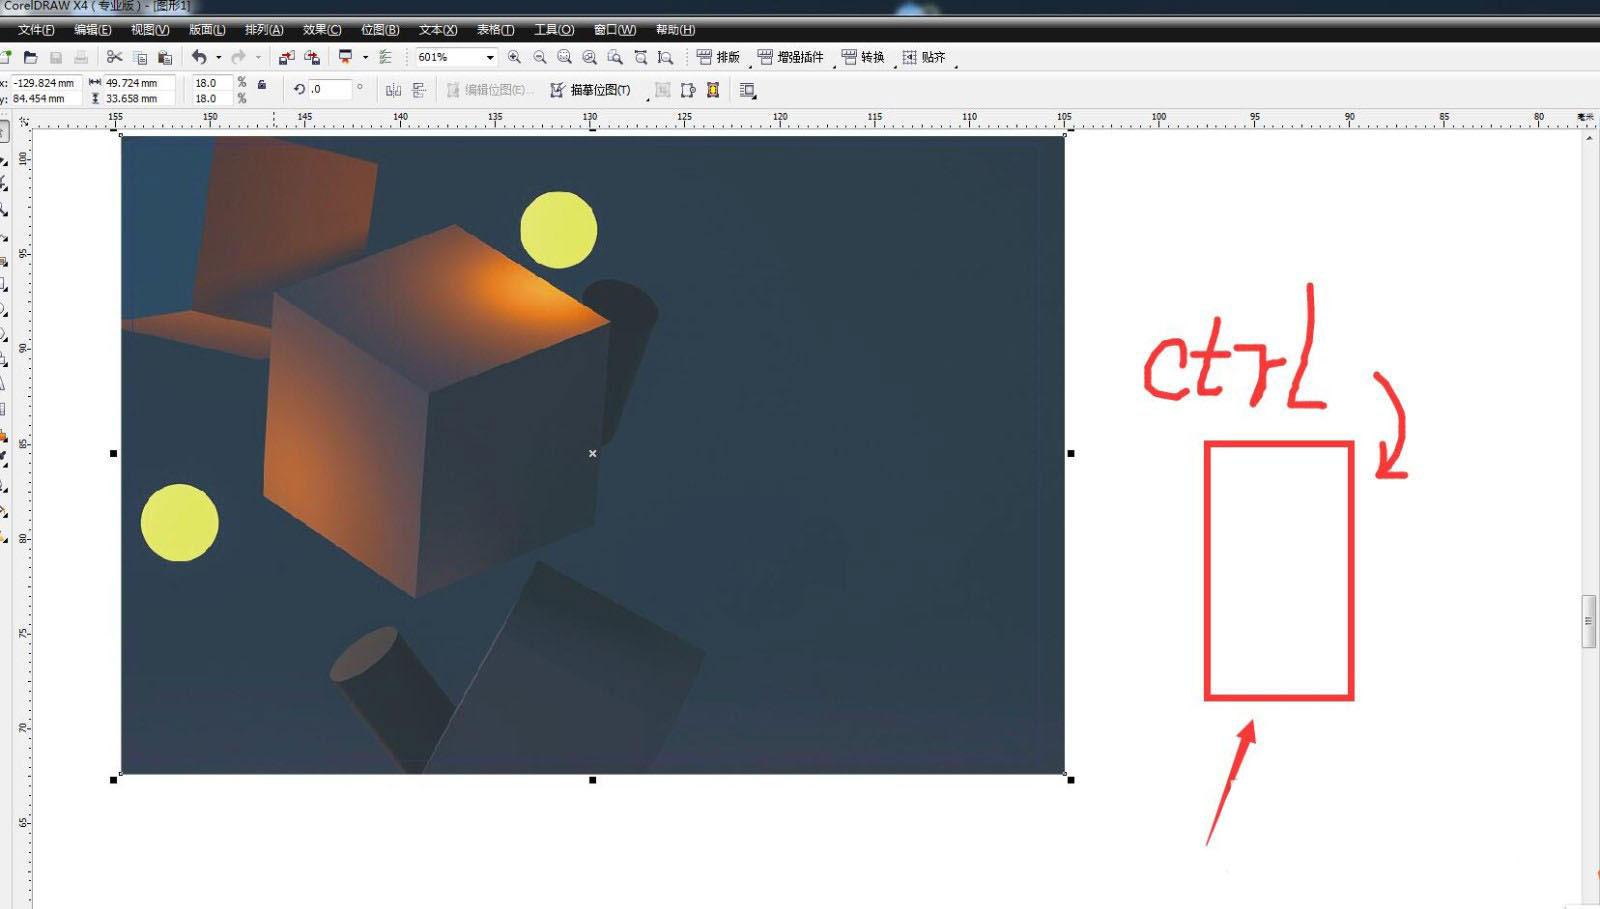Expand the undo history dropdown arrow
Viewport: 1600px width, 909px height.
point(218,58)
